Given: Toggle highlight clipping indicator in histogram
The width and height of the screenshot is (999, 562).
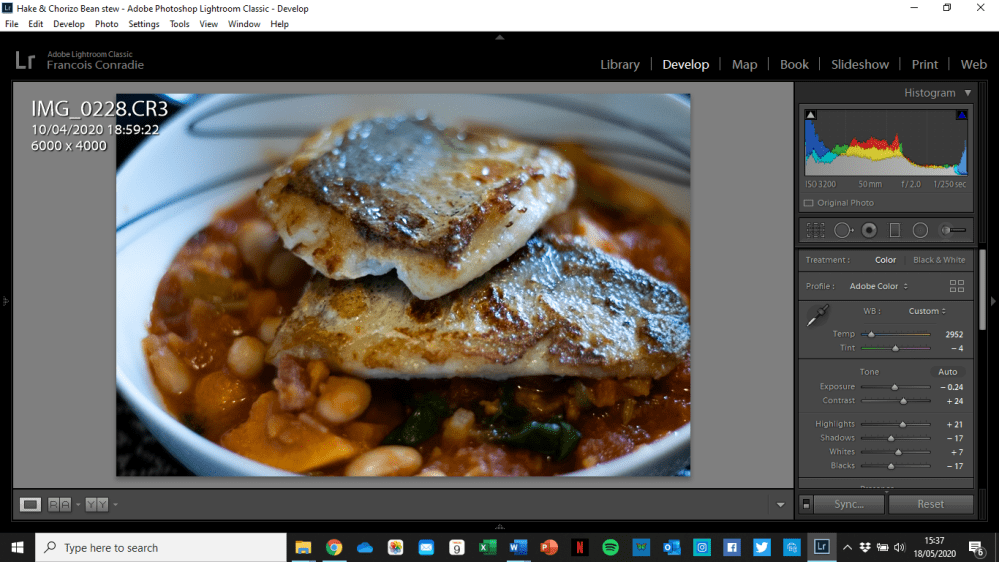Looking at the screenshot, I should [x=961, y=115].
